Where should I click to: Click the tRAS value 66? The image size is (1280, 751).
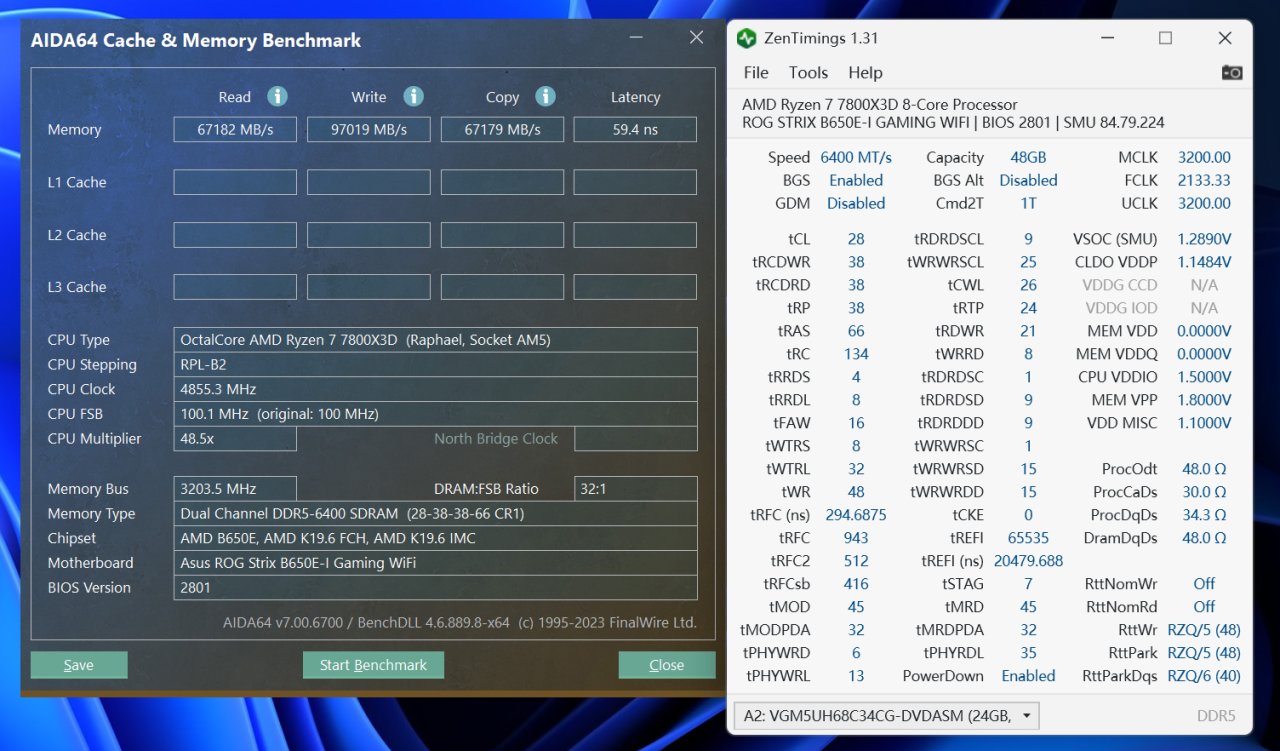coord(856,331)
